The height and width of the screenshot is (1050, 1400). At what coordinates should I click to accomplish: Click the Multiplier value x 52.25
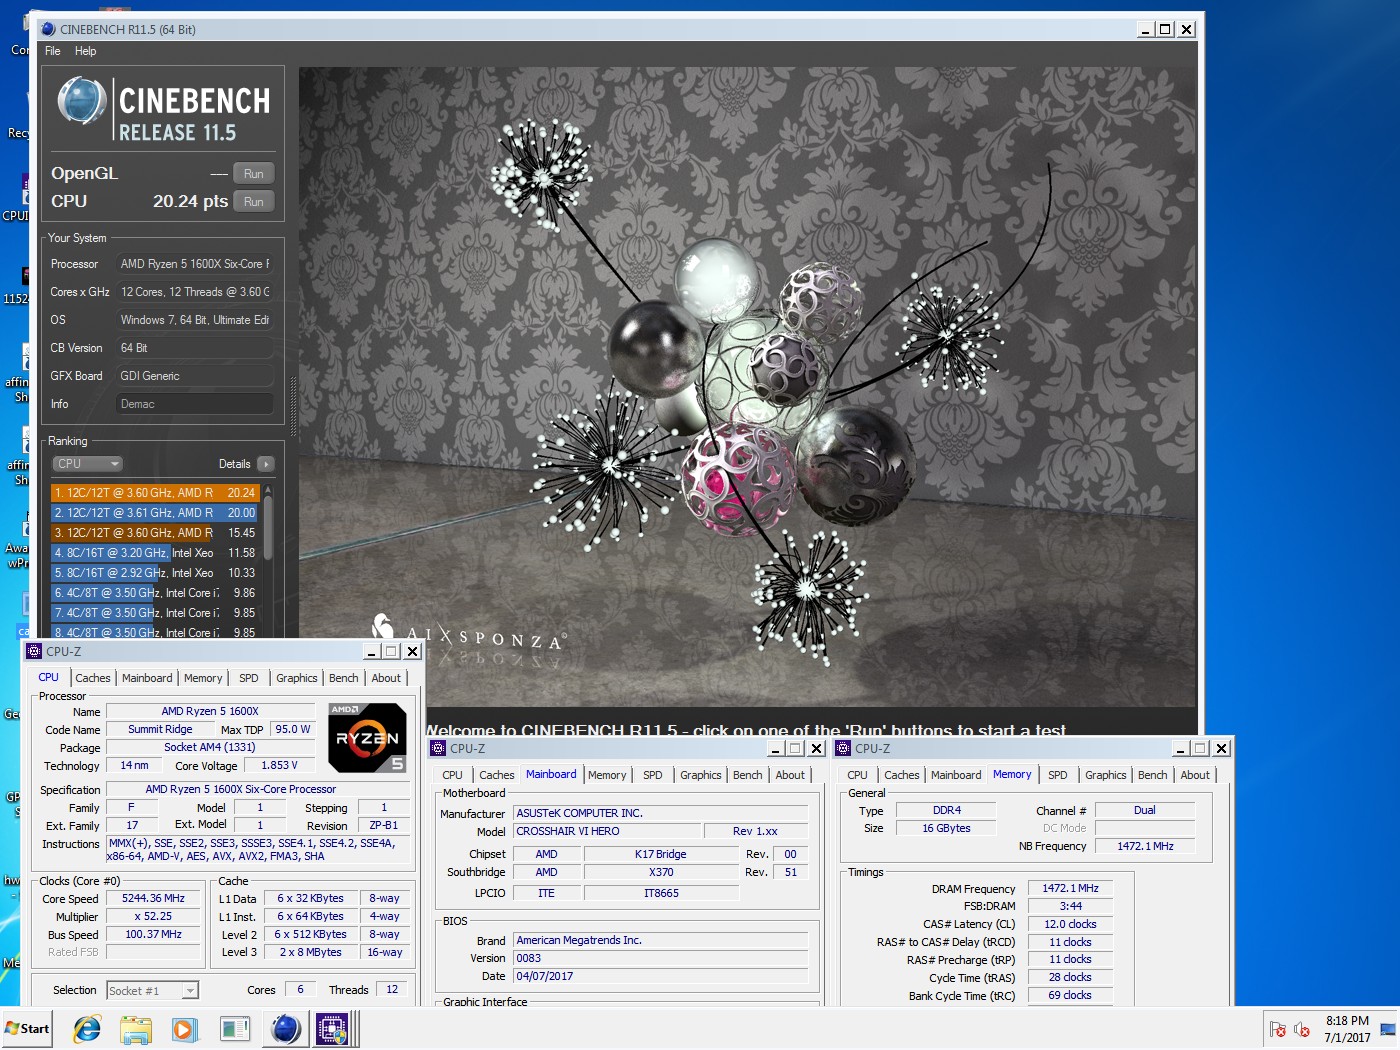click(153, 916)
